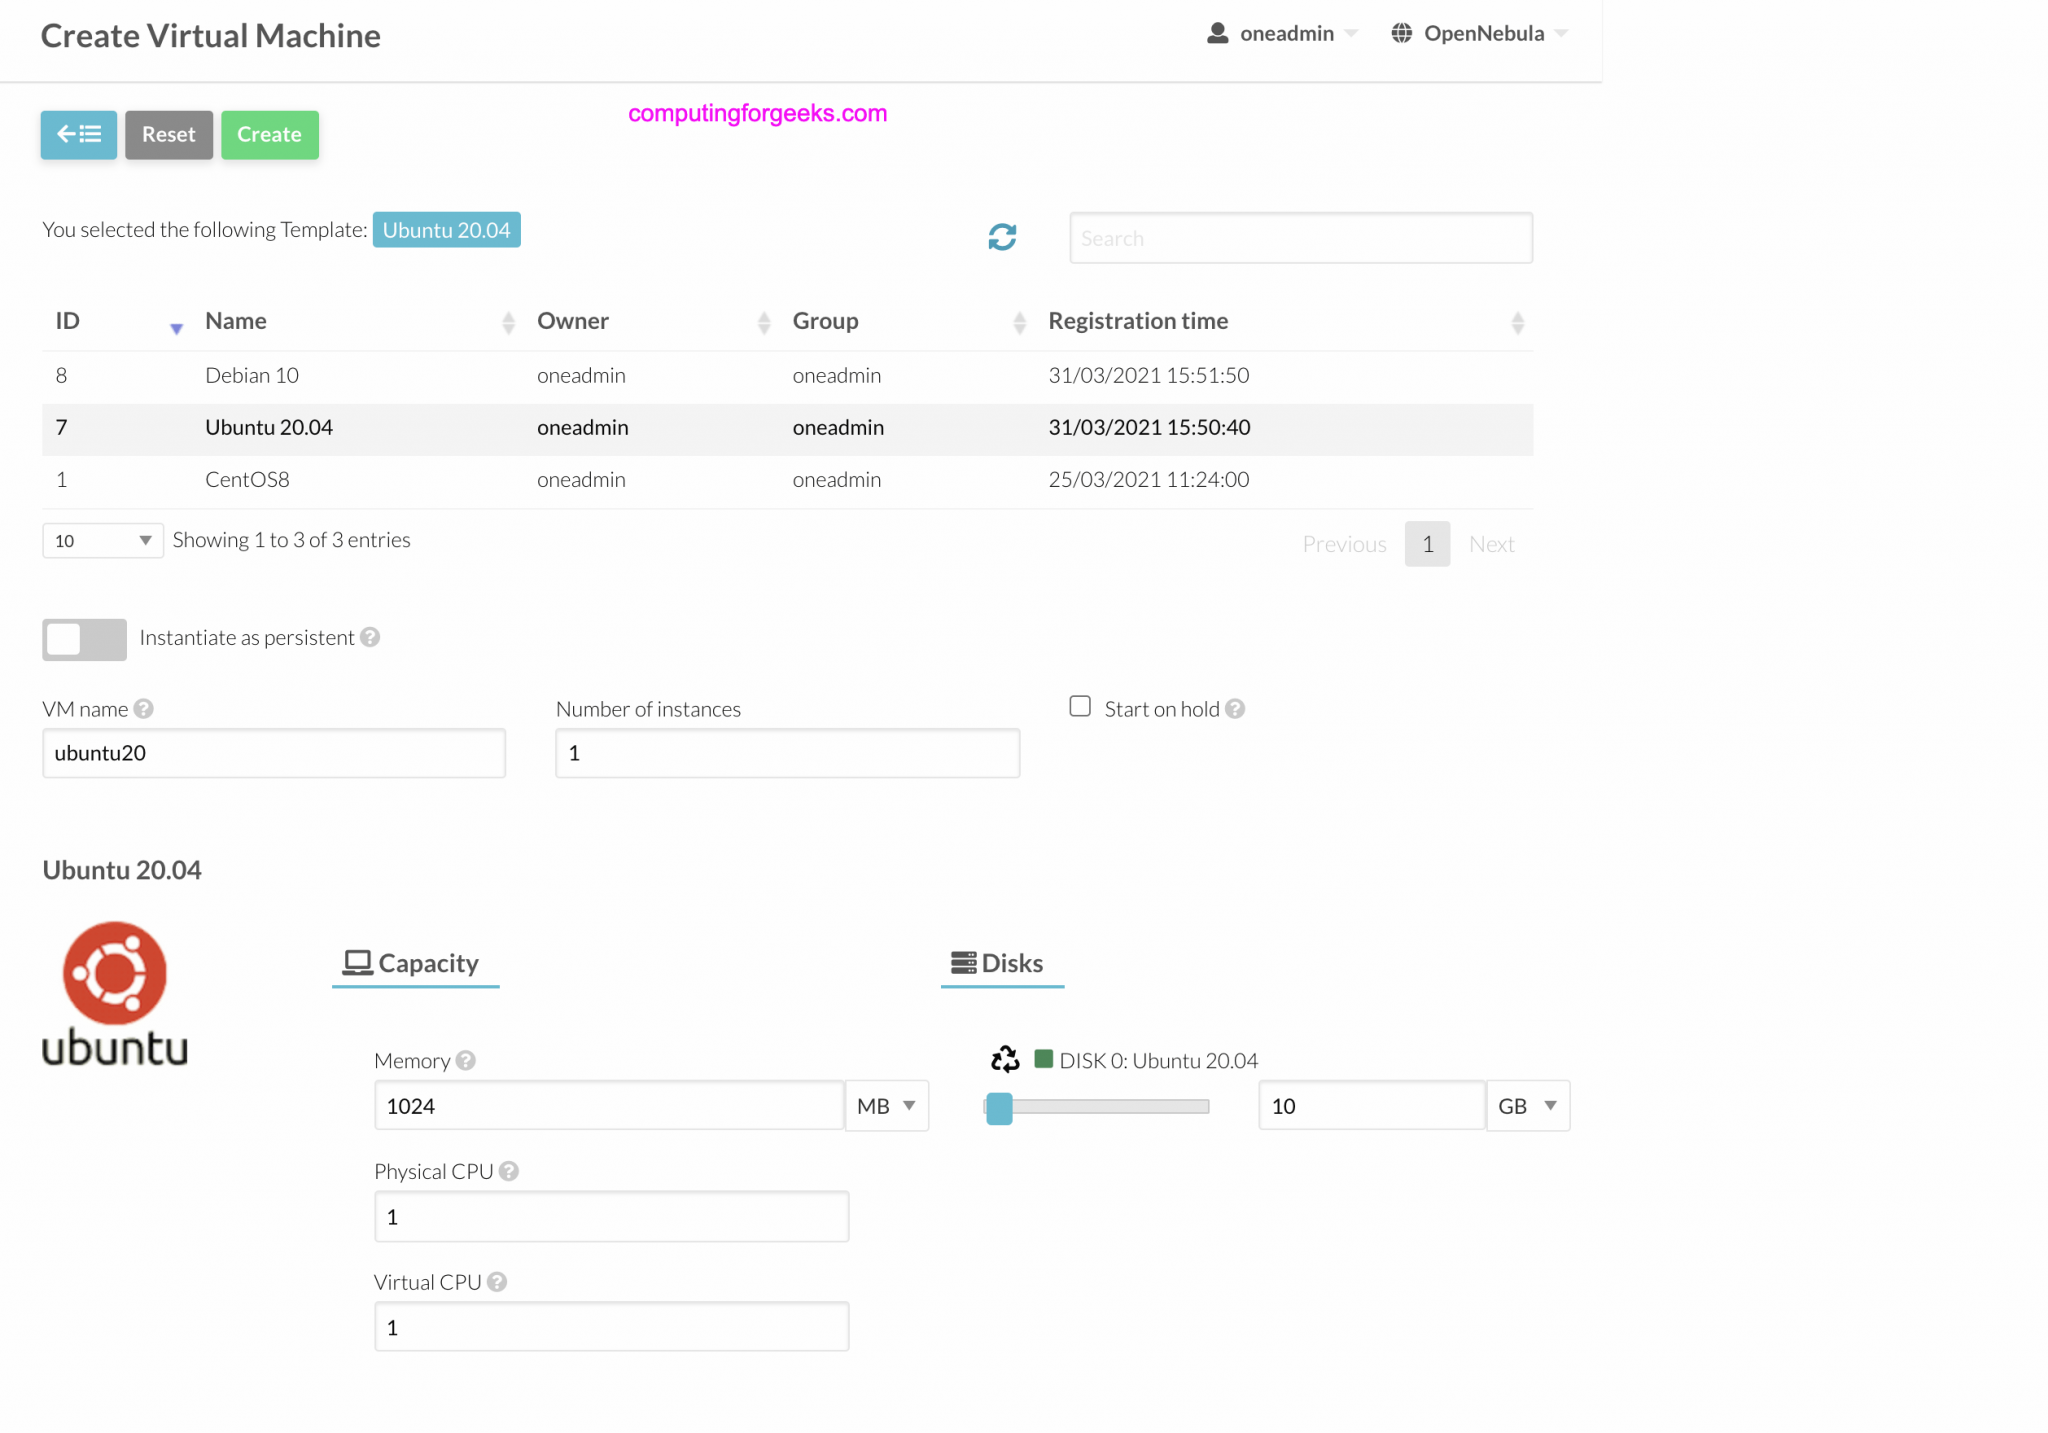The image size is (2048, 1433).
Task: Click the Memory help question icon
Action: click(x=466, y=1060)
